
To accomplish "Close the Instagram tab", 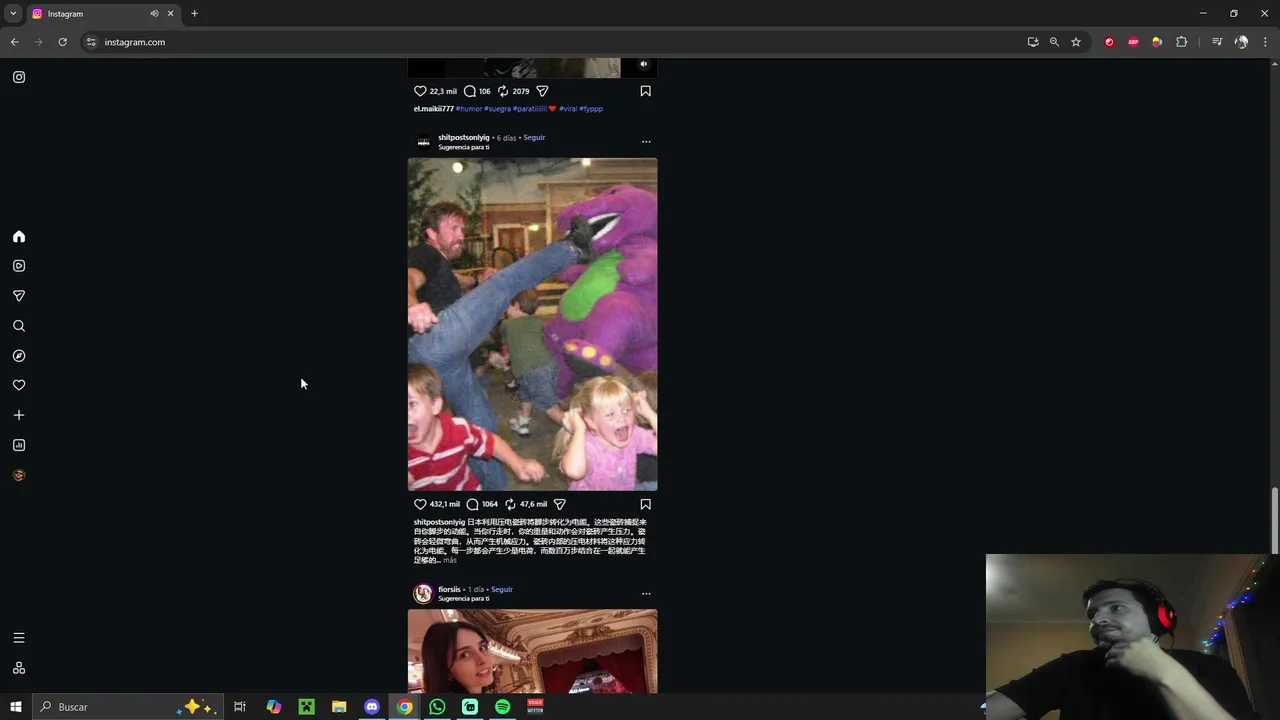I will 170,14.
